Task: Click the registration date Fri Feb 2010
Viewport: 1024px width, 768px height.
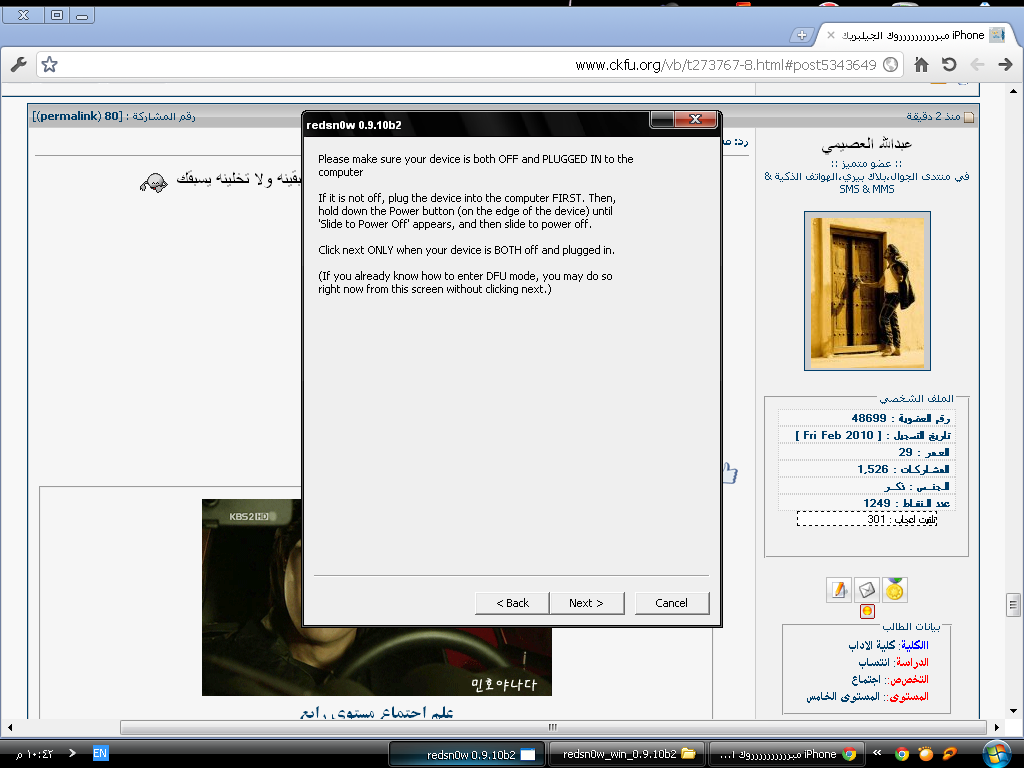Action: [839, 435]
